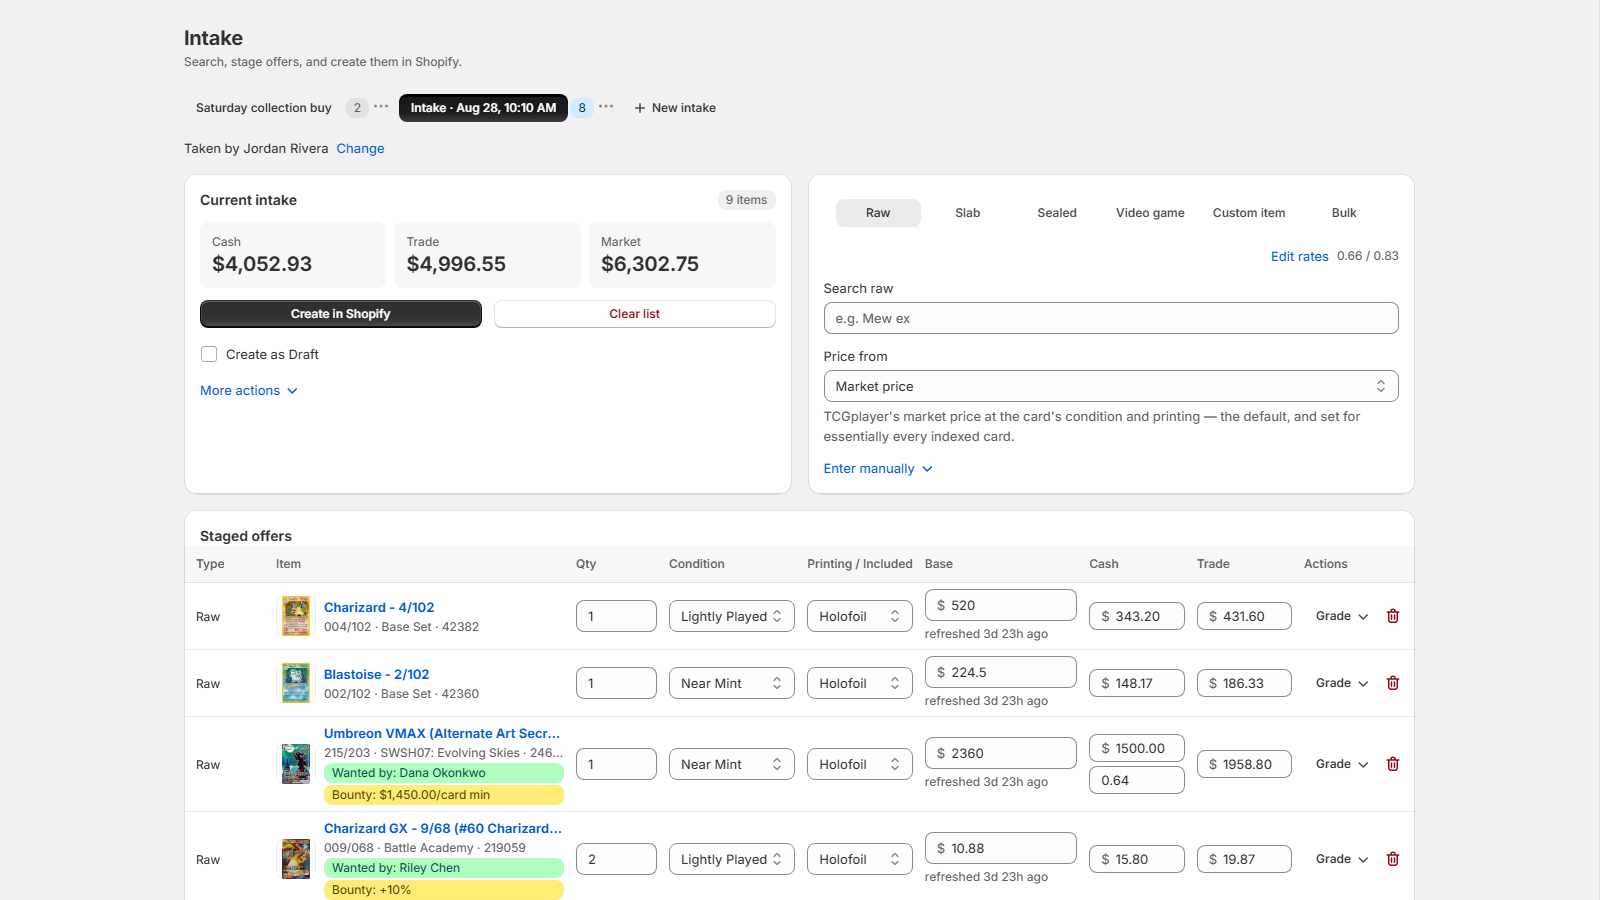
Task: Open the Grade menu for Blastoise 2/102
Action: click(x=1342, y=683)
